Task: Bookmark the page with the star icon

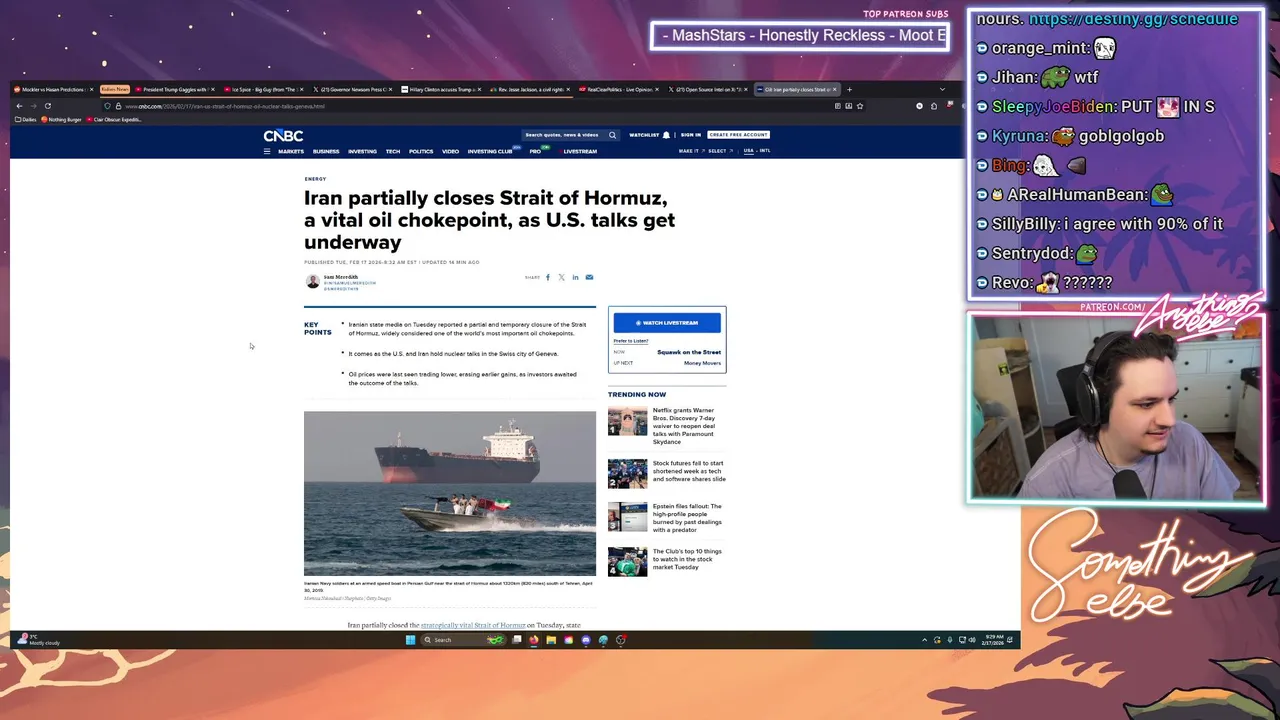Action: click(x=859, y=106)
